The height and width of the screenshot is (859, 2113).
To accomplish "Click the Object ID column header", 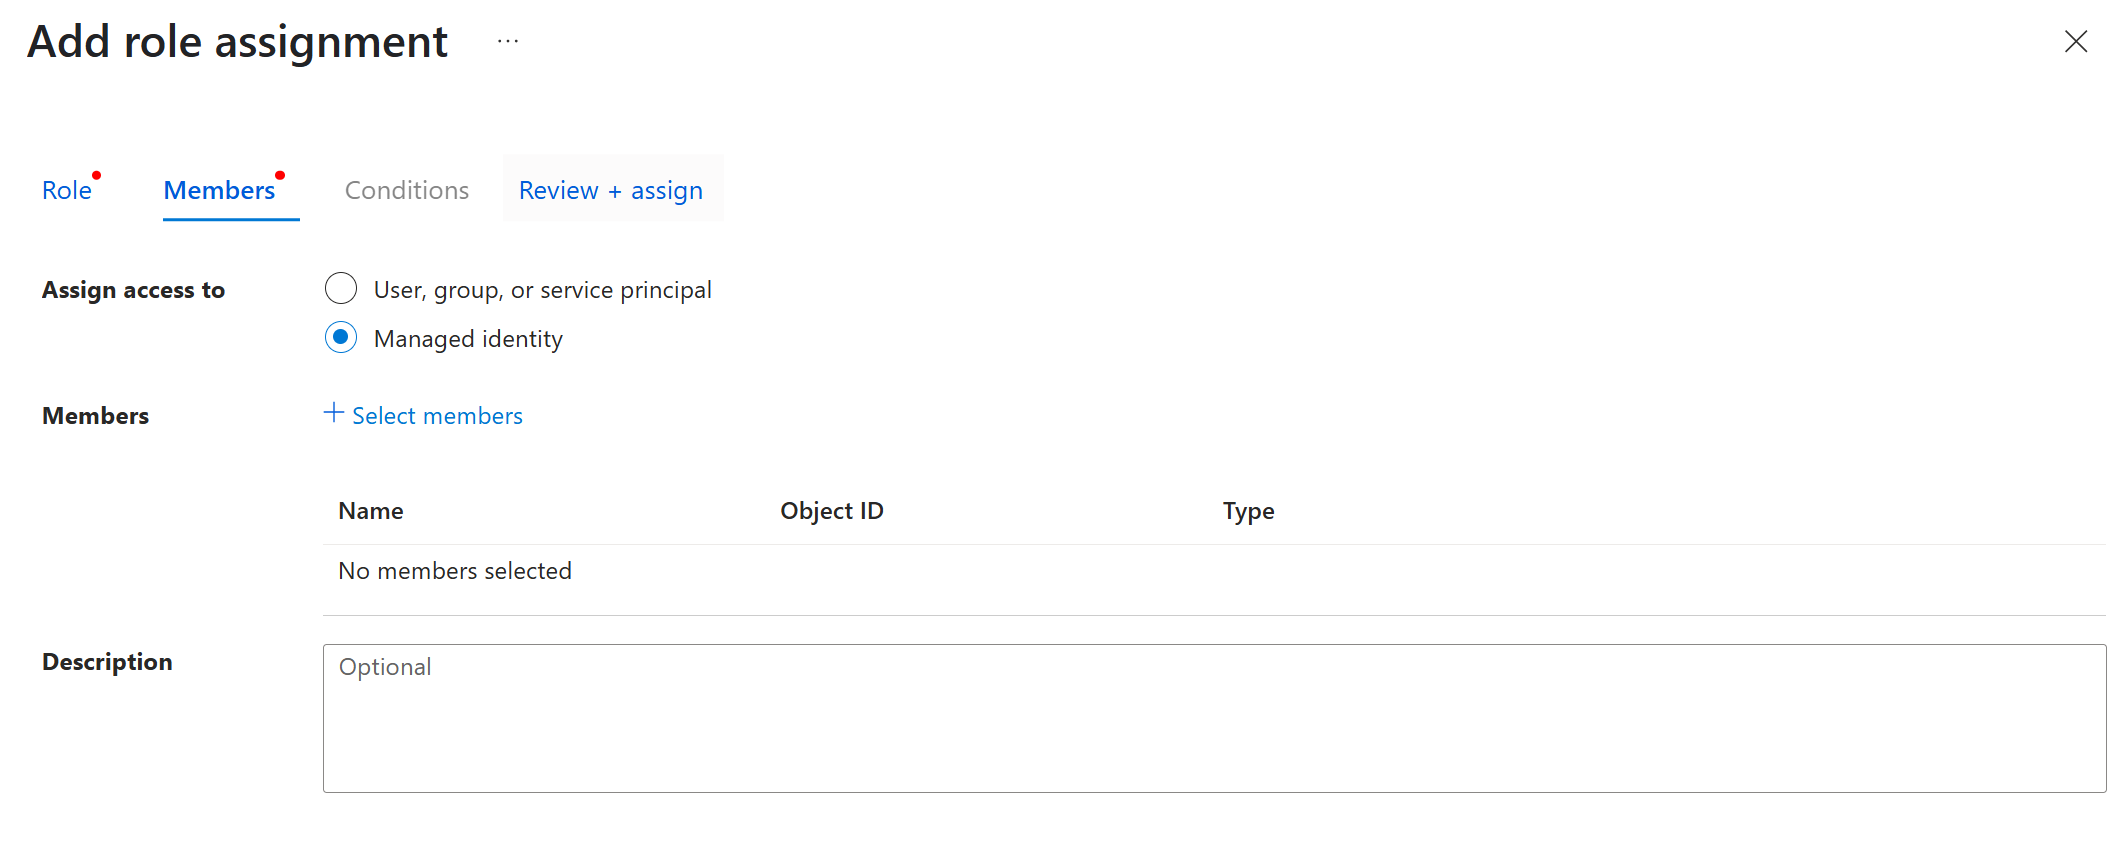I will click(831, 510).
